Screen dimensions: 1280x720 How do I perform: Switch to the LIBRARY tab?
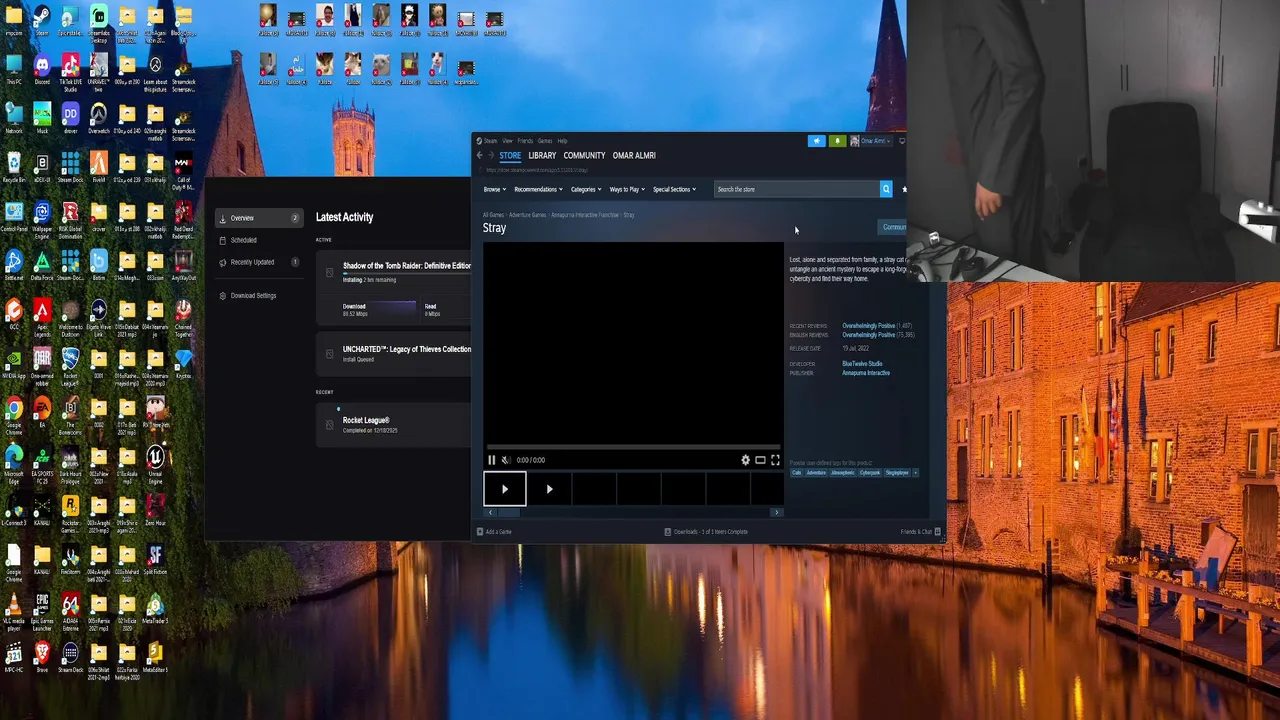542,156
